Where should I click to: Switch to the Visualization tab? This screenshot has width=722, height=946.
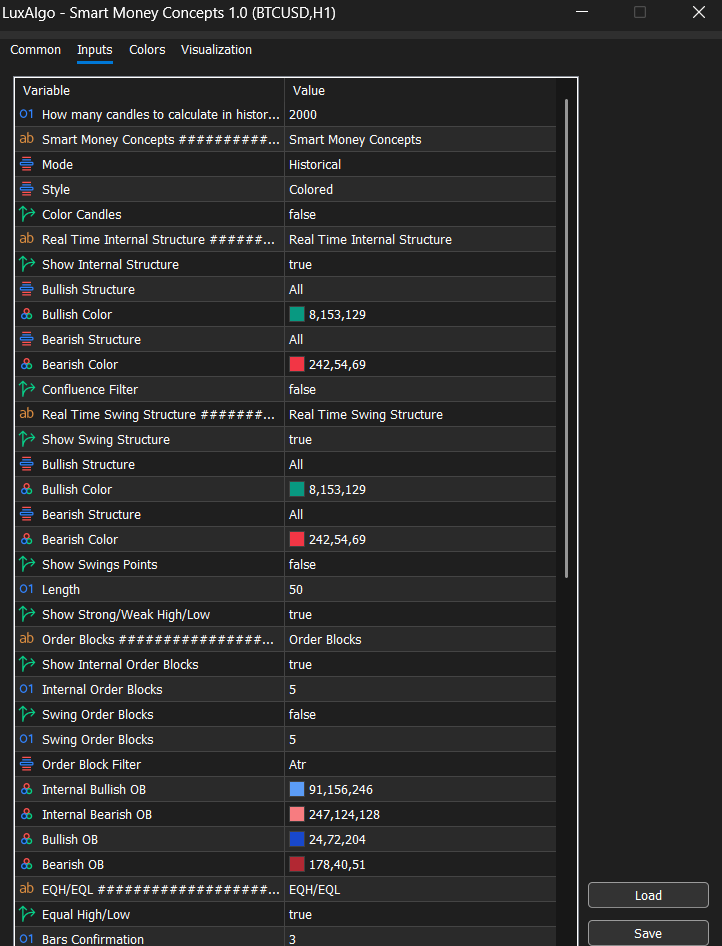coord(217,49)
